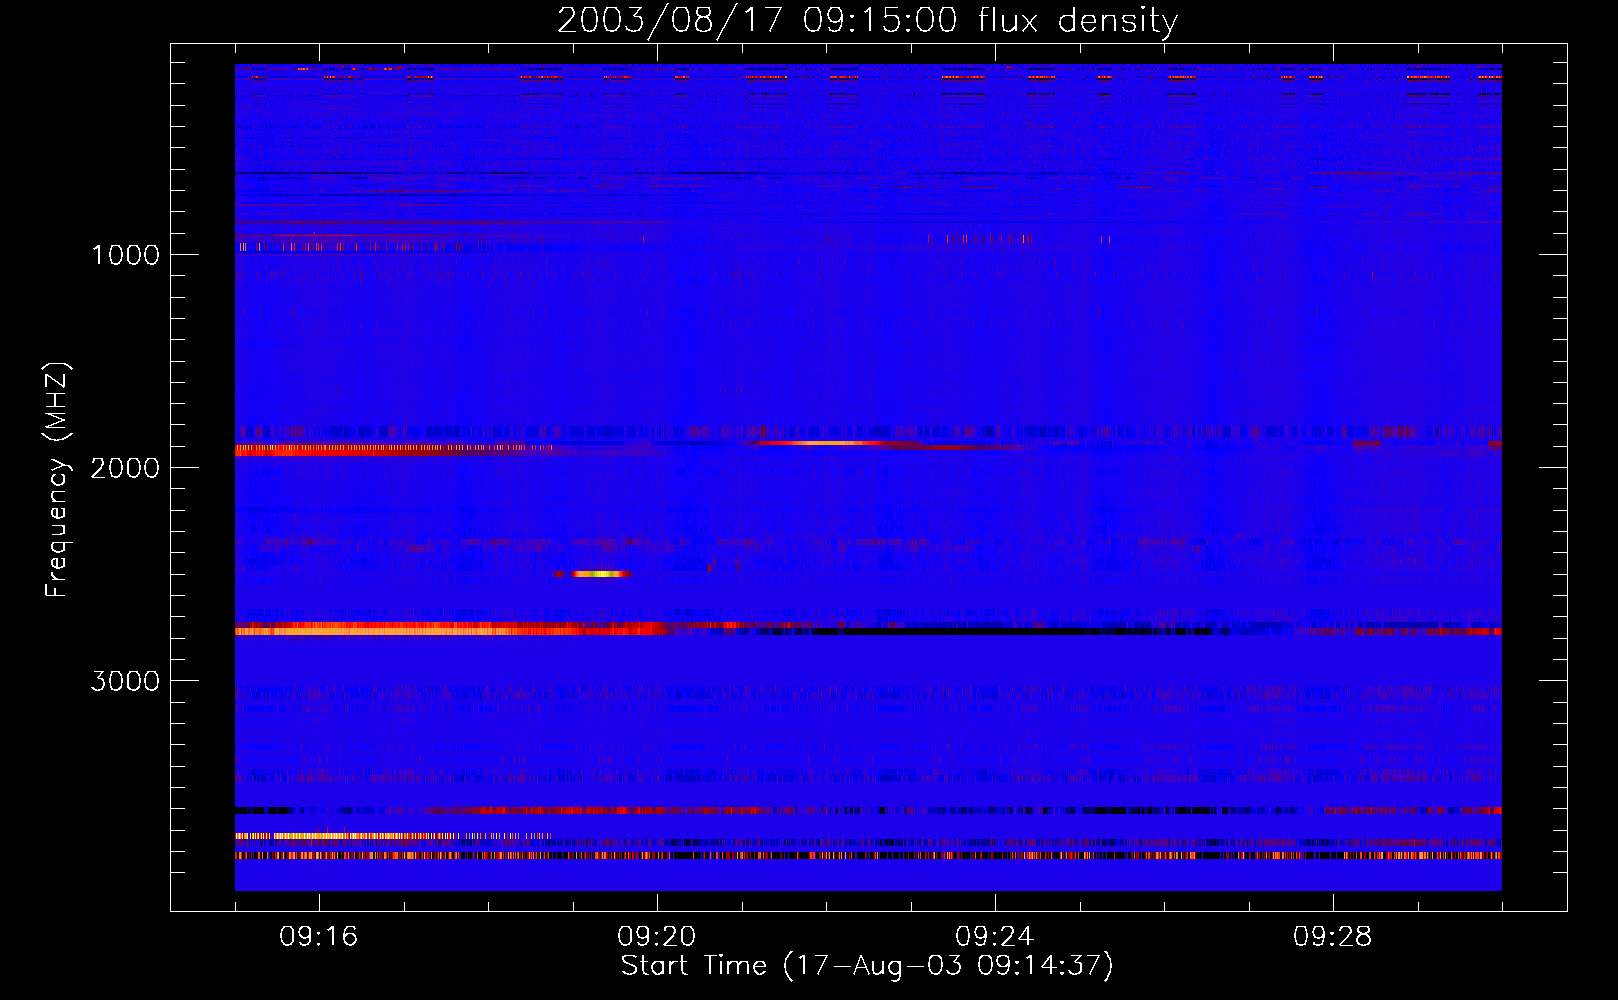Click the 09:24 time axis label
Image resolution: width=1618 pixels, height=1000 pixels.
[x=995, y=937]
